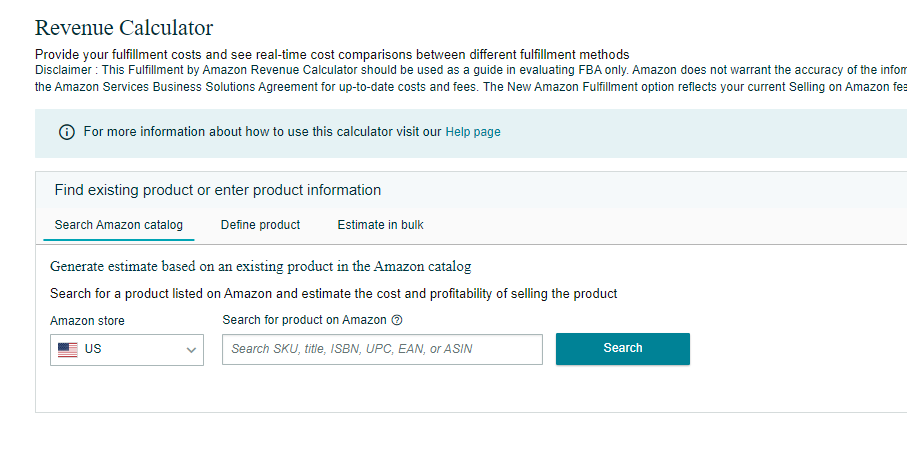Viewport: 907px width, 453px height.
Task: Click the 'Generate estimate based on an existing product' text
Action: (x=260, y=267)
